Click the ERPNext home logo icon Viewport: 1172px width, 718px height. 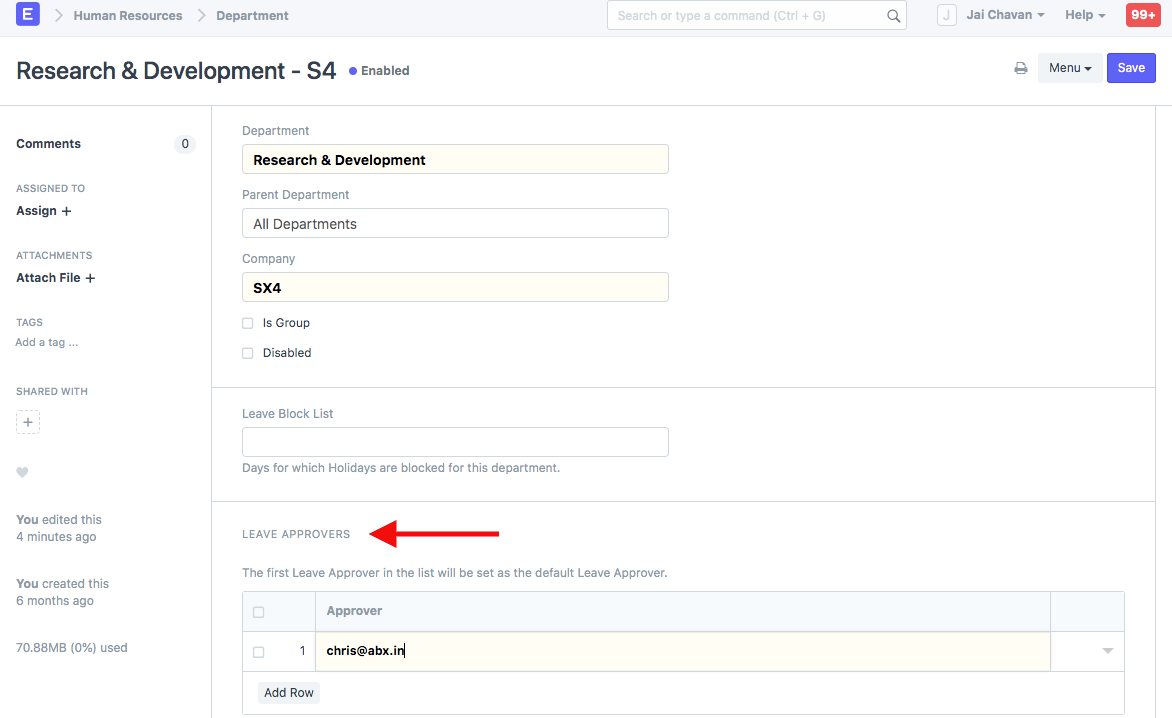pos(28,15)
